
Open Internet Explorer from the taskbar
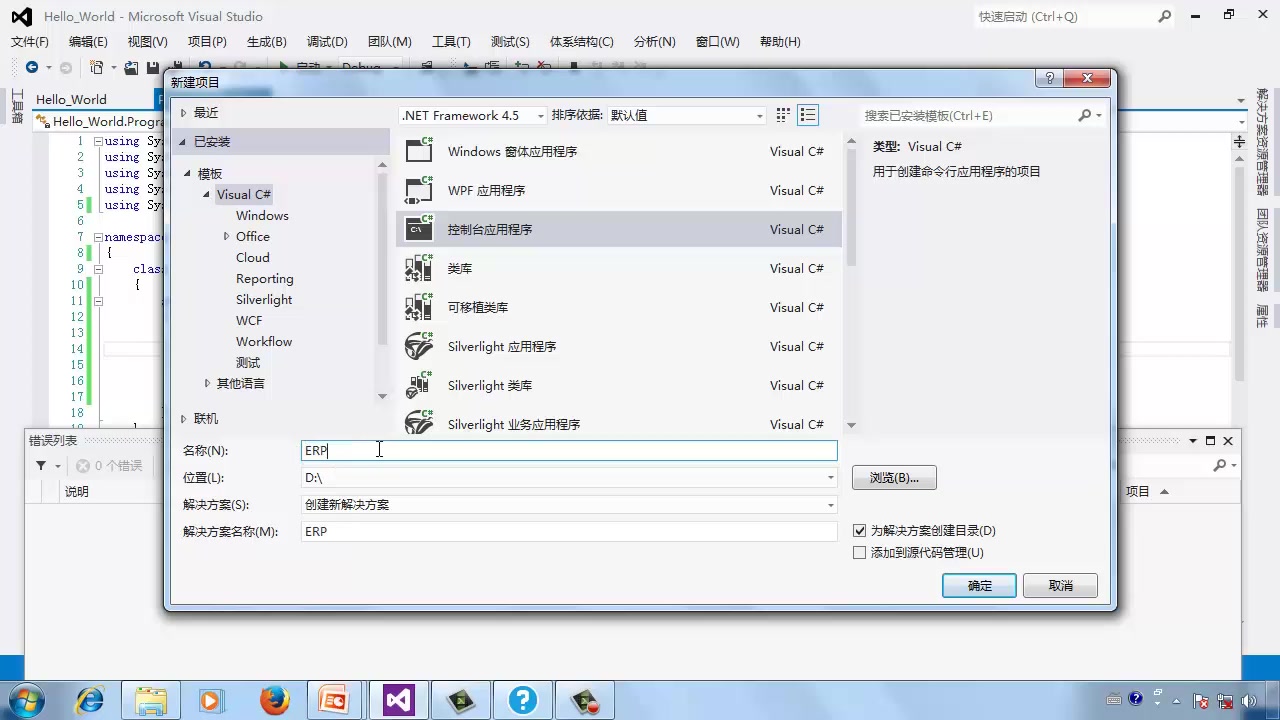[90, 700]
